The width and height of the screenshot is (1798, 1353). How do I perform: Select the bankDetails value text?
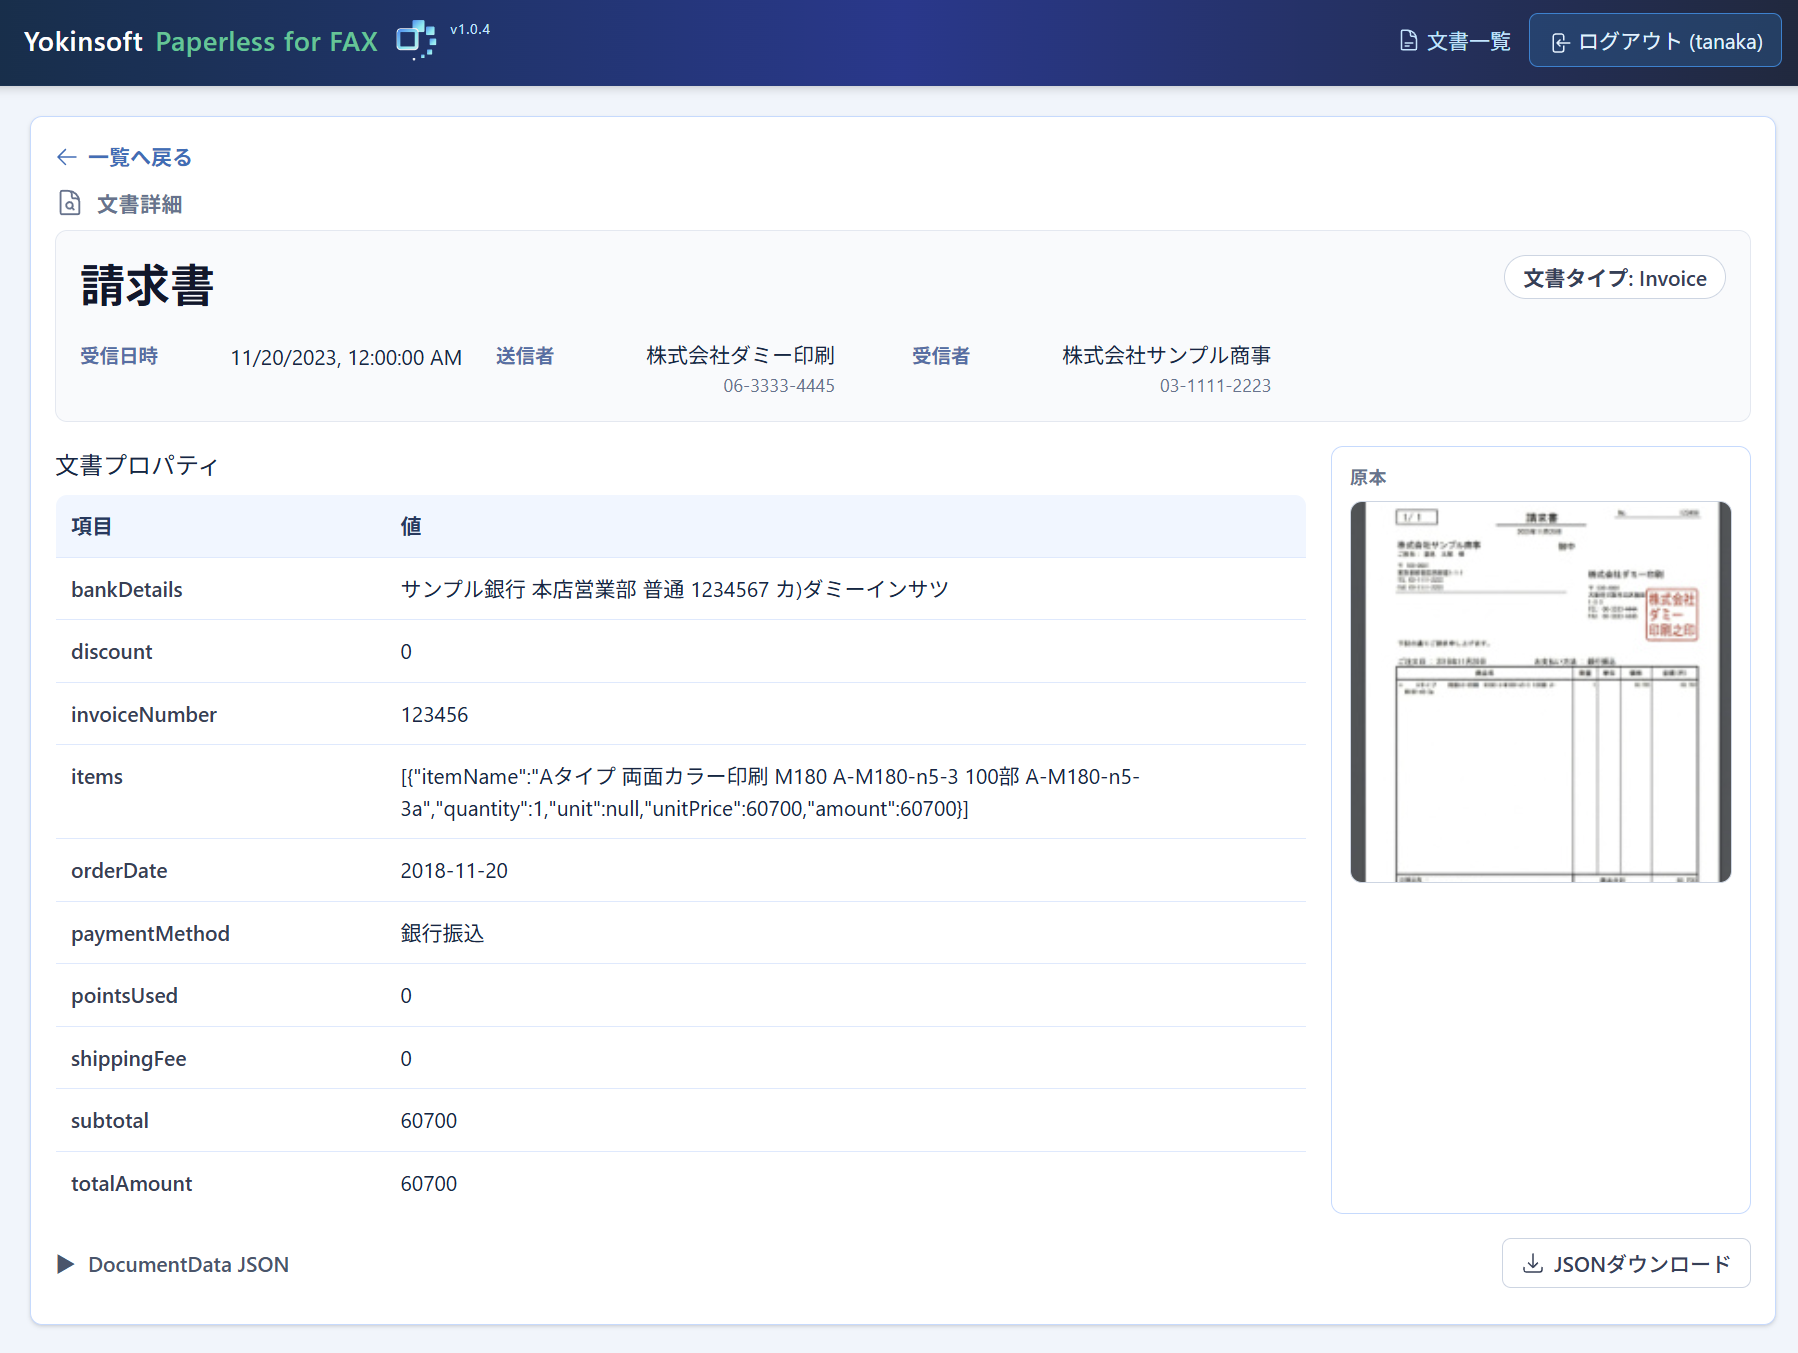[x=674, y=589]
